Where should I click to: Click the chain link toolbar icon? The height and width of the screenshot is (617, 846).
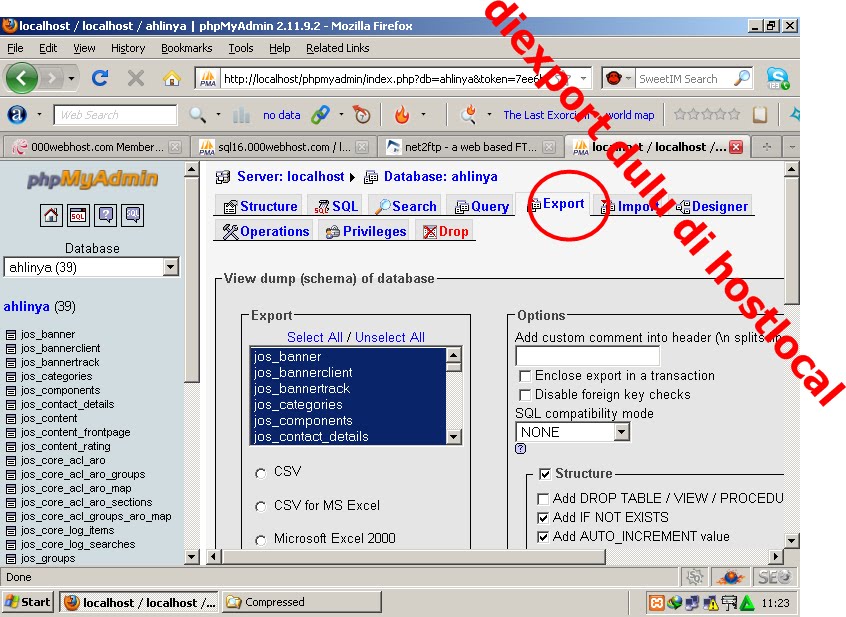tap(320, 114)
